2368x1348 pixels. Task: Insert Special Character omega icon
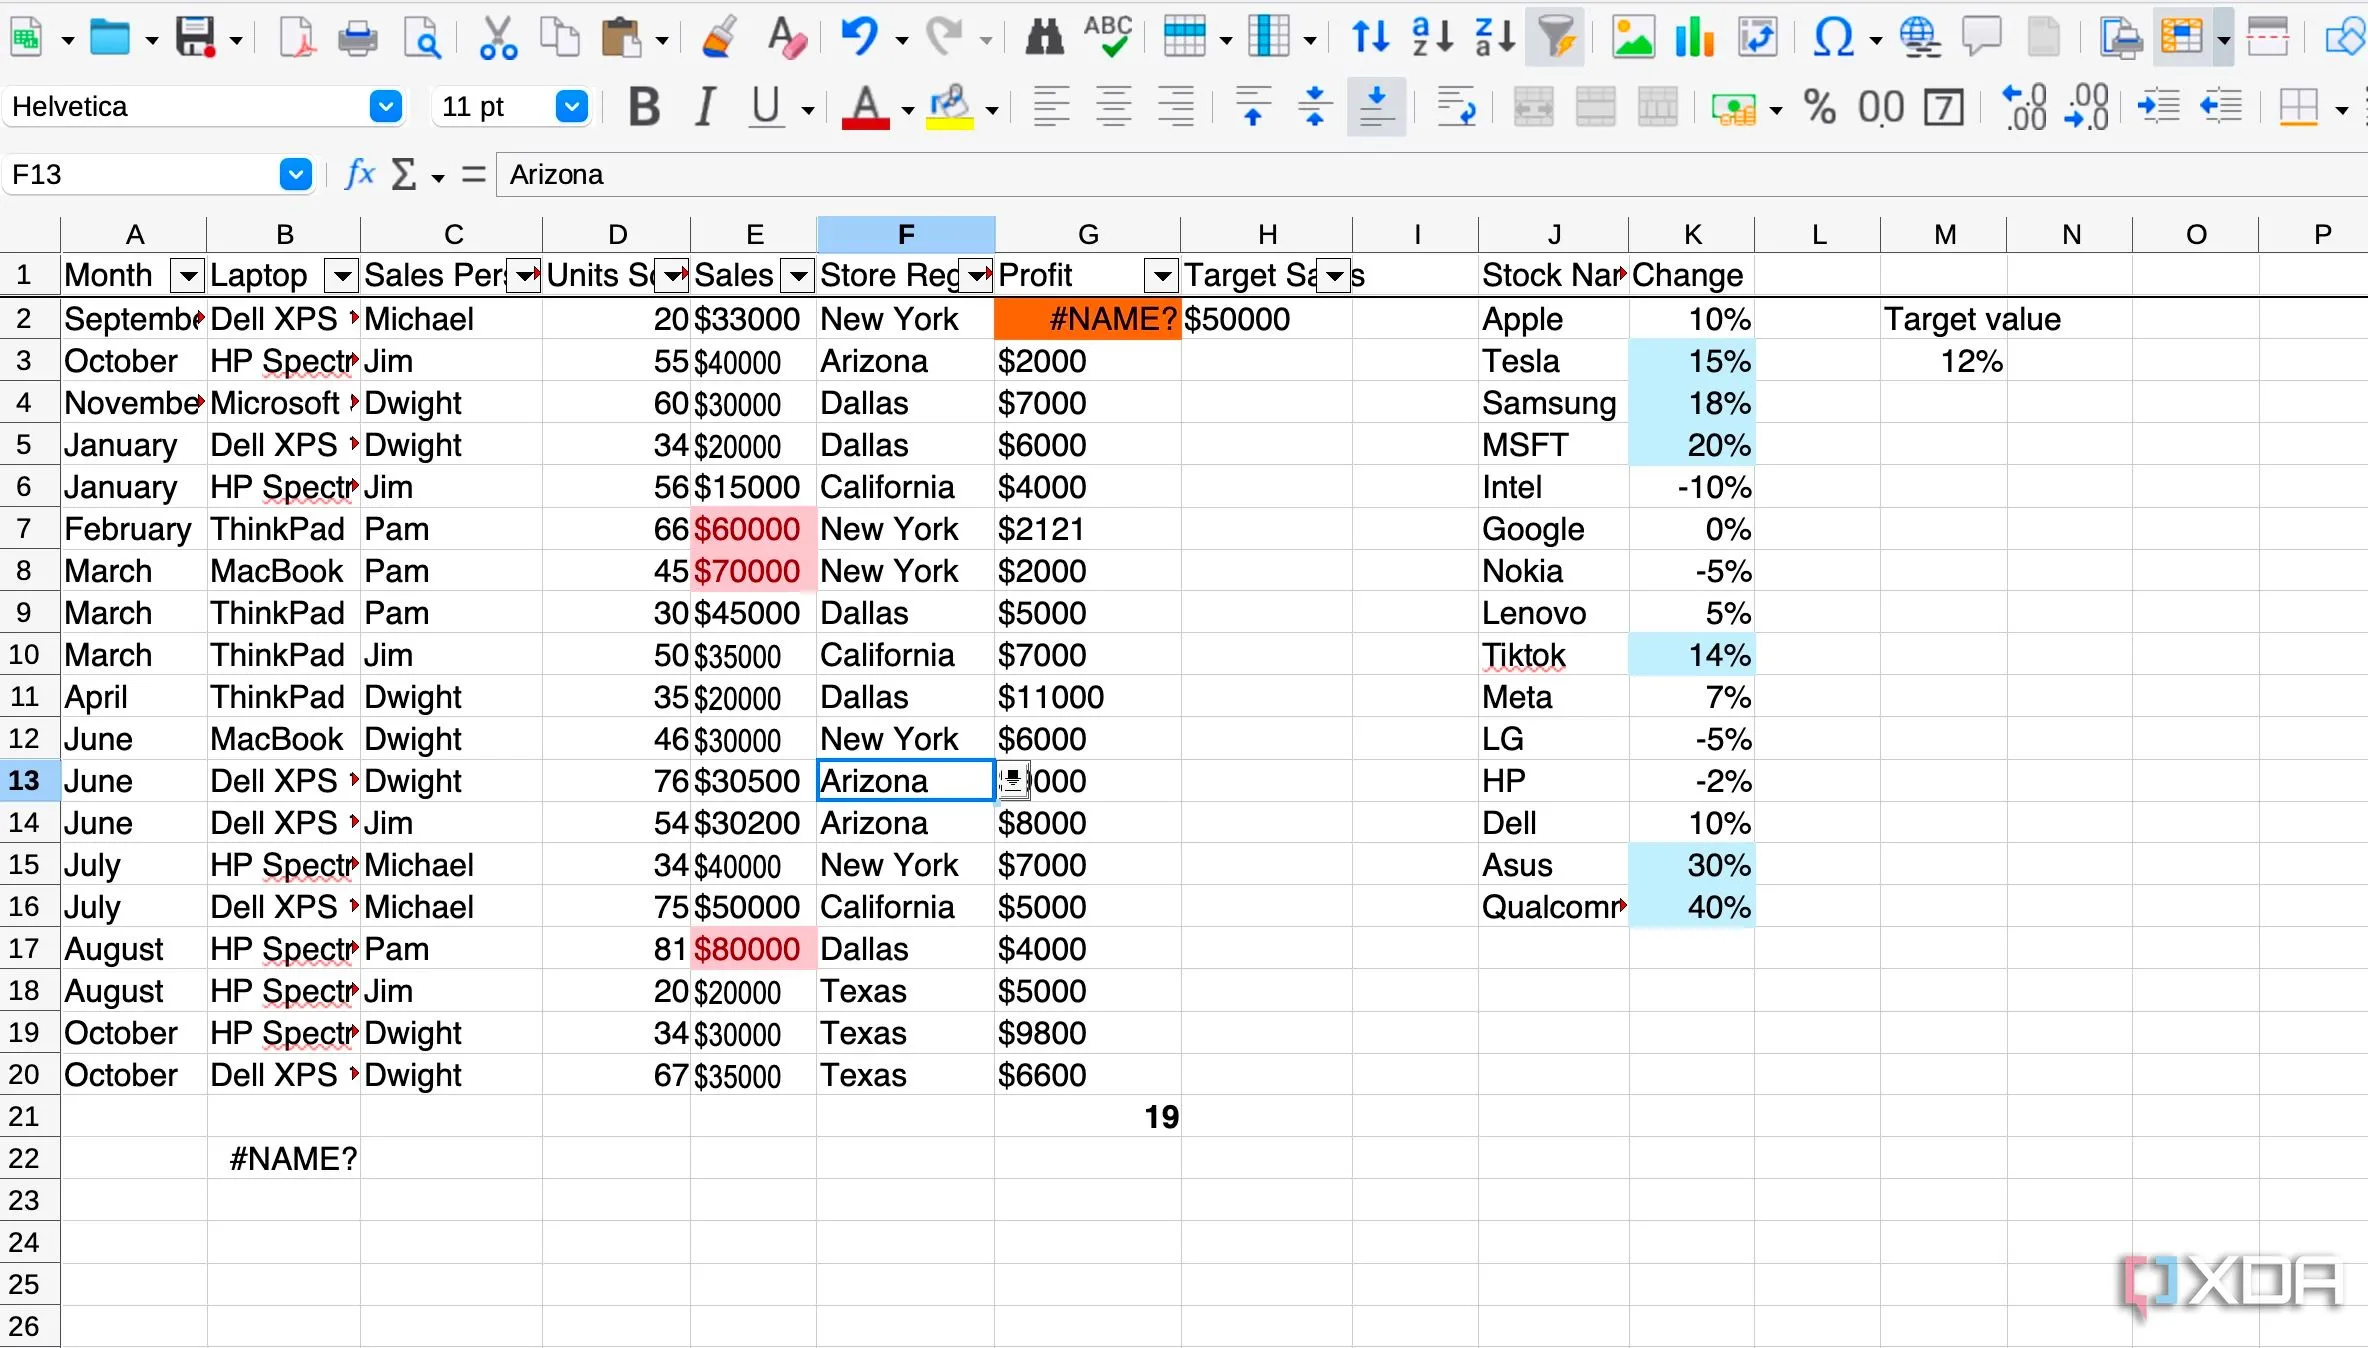point(1833,38)
